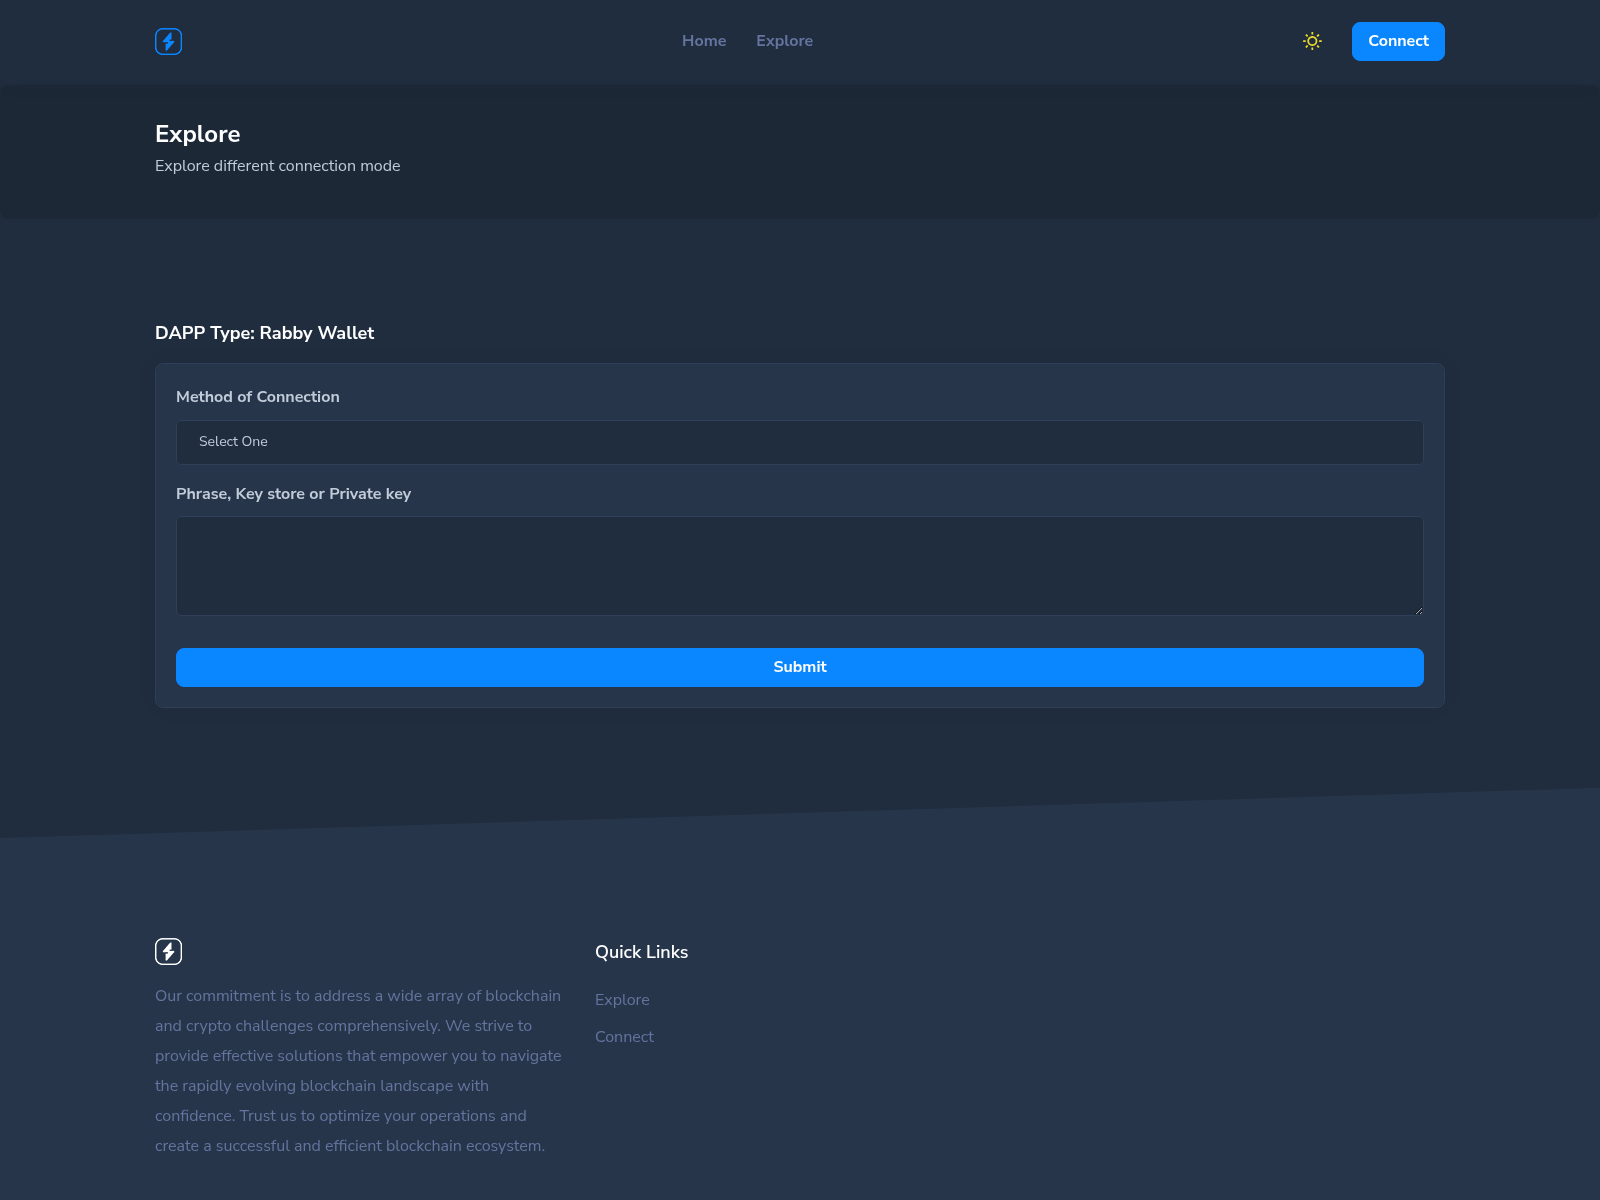Open the Explore nav item in header

point(784,41)
